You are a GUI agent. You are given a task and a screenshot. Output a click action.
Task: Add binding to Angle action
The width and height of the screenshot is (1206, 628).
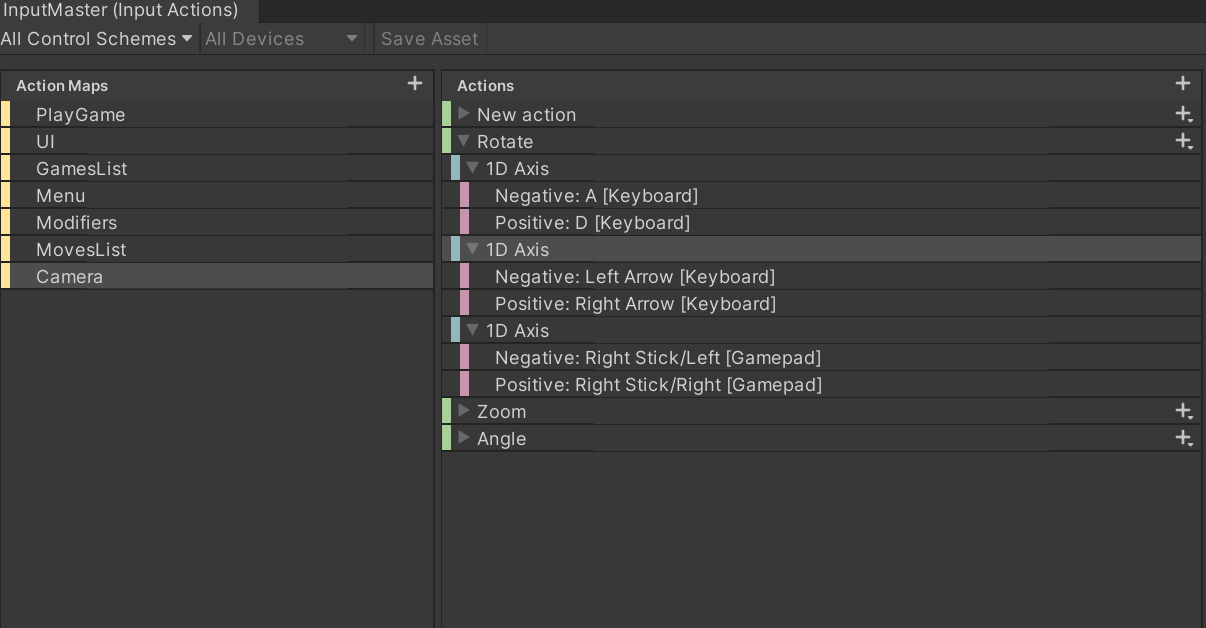[1184, 438]
